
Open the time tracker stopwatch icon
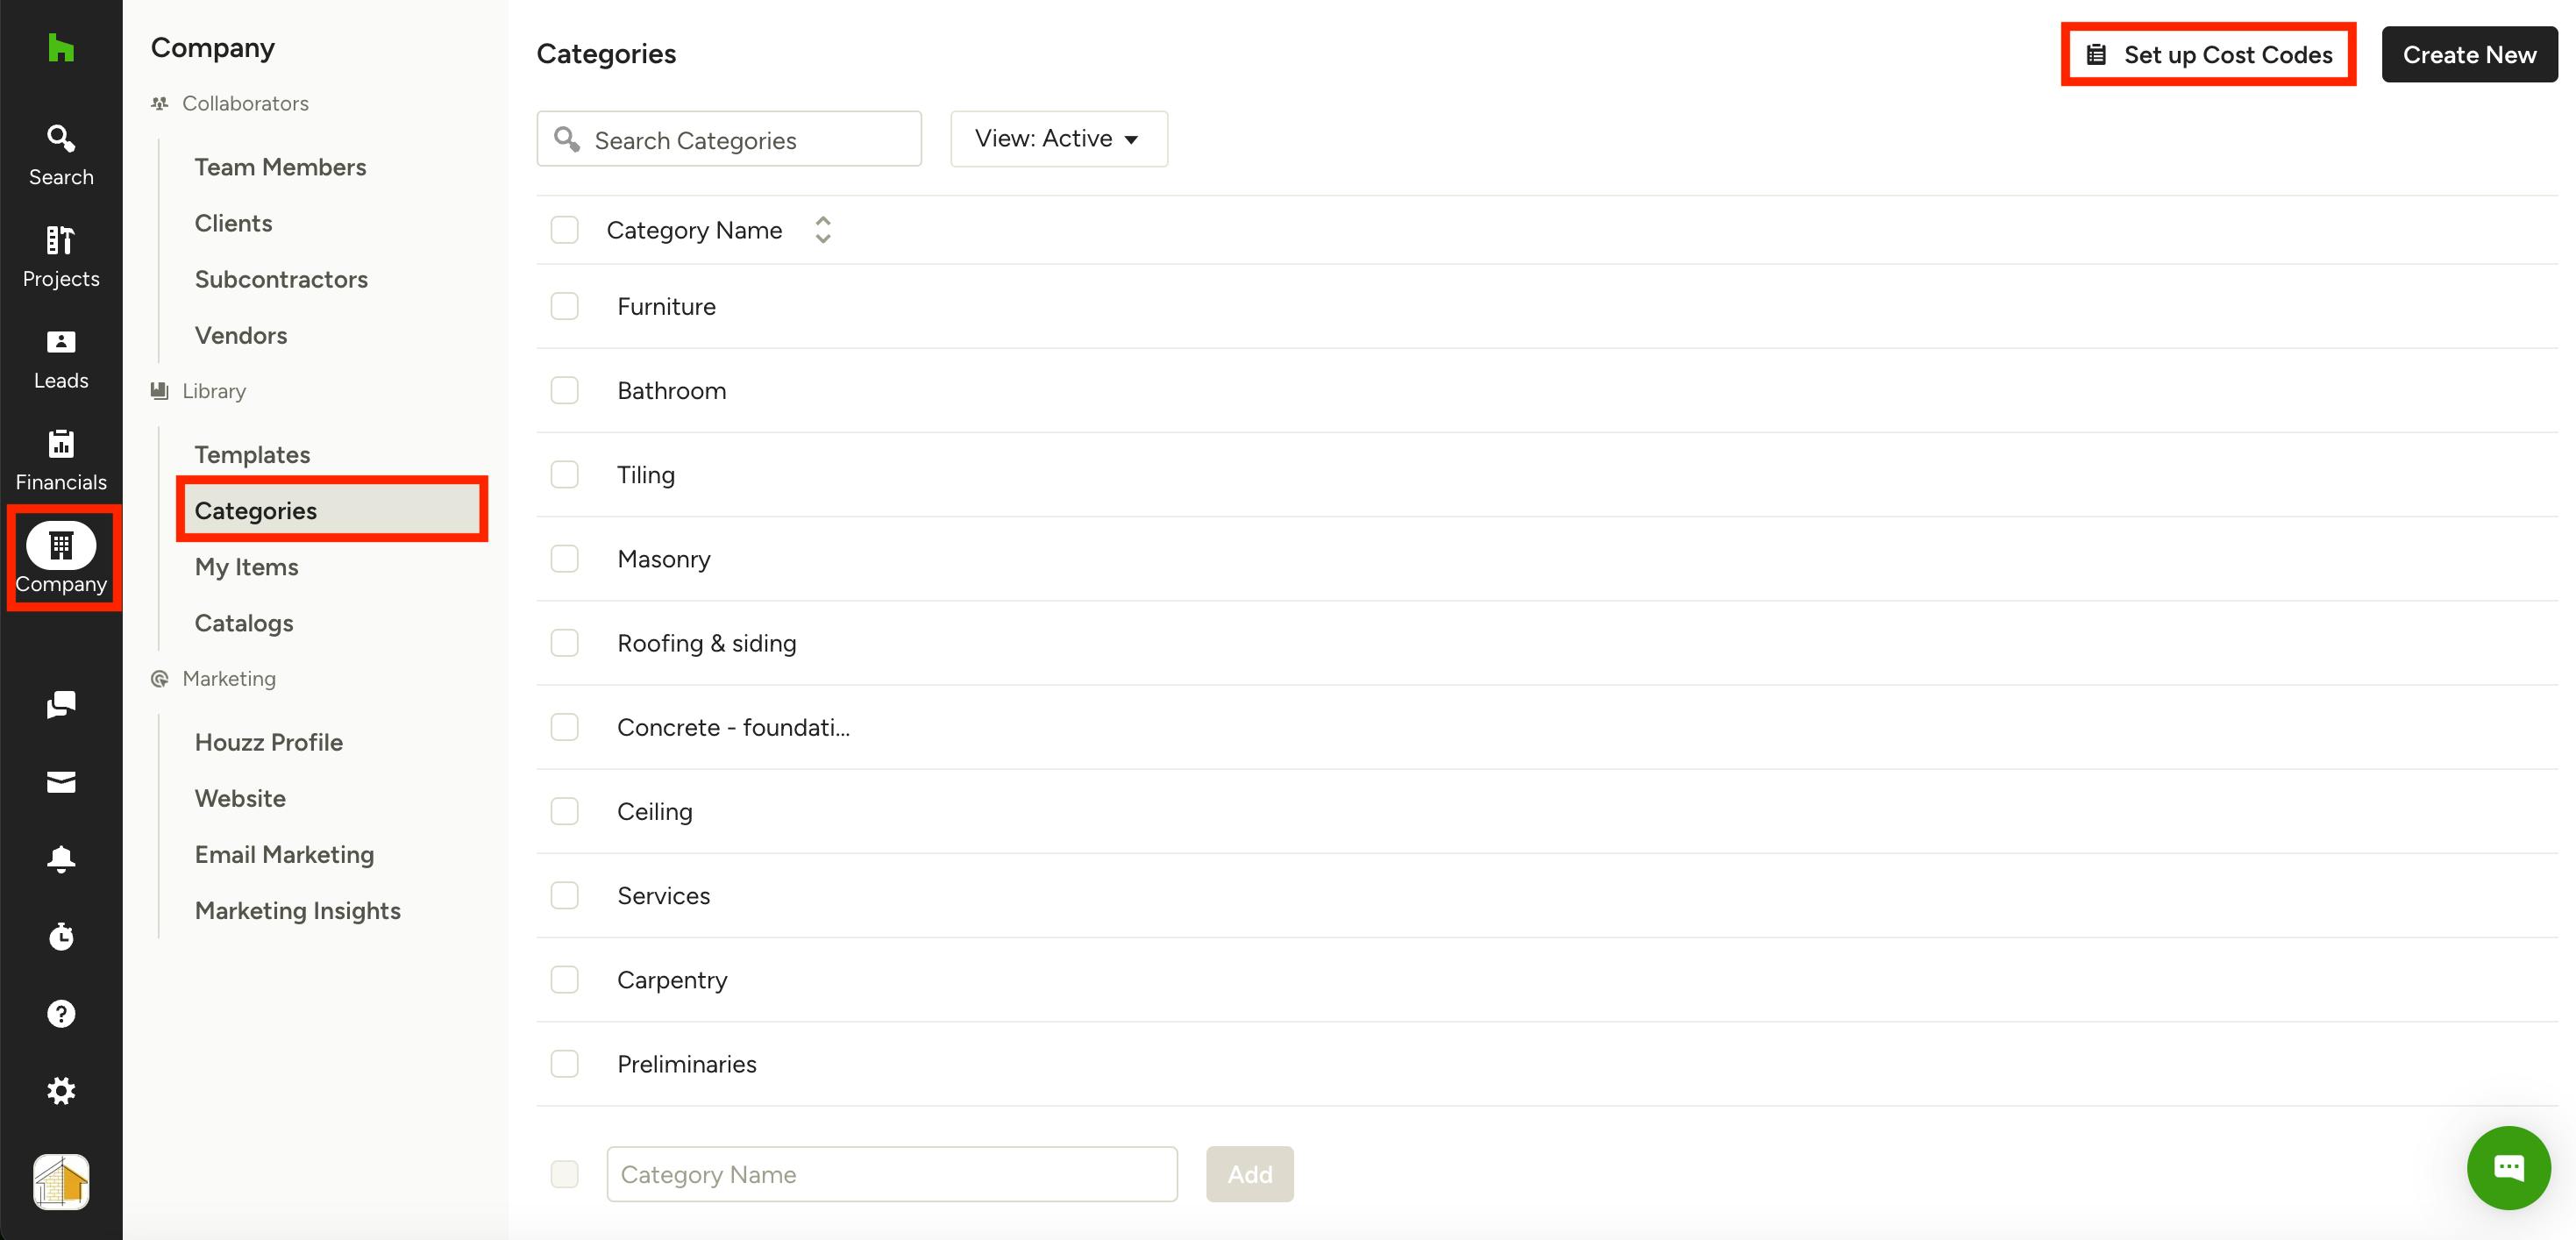click(61, 936)
